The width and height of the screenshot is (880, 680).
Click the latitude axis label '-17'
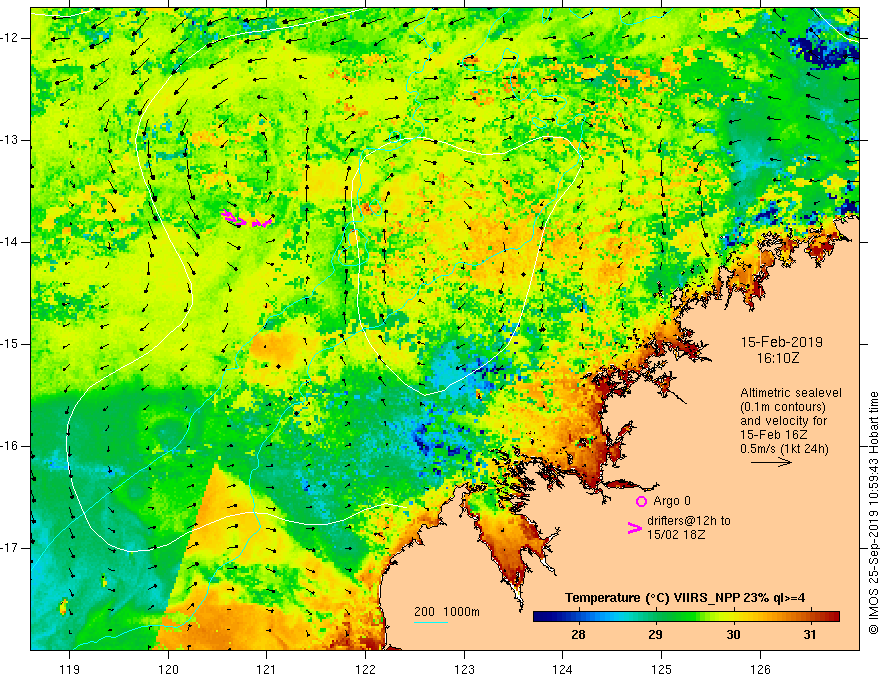click(10, 548)
